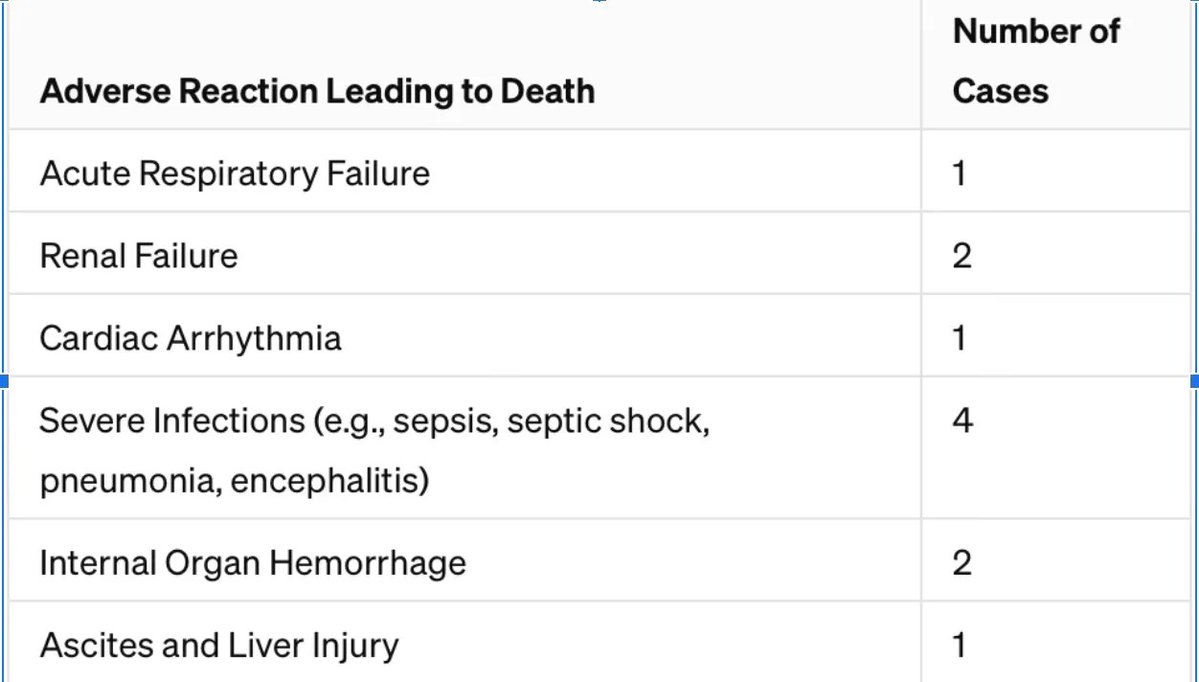Image resolution: width=1199 pixels, height=682 pixels.
Task: Click the "Internal Organ Hemorrhage" cell
Action: pos(253,563)
